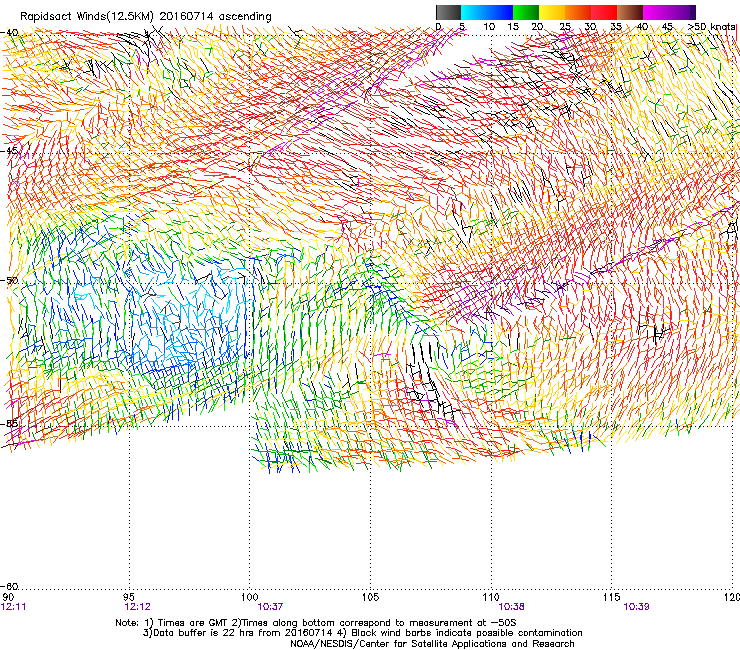Click the gray 0-5 knots color swatch
This screenshot has width=740, height=650.
point(448,12)
